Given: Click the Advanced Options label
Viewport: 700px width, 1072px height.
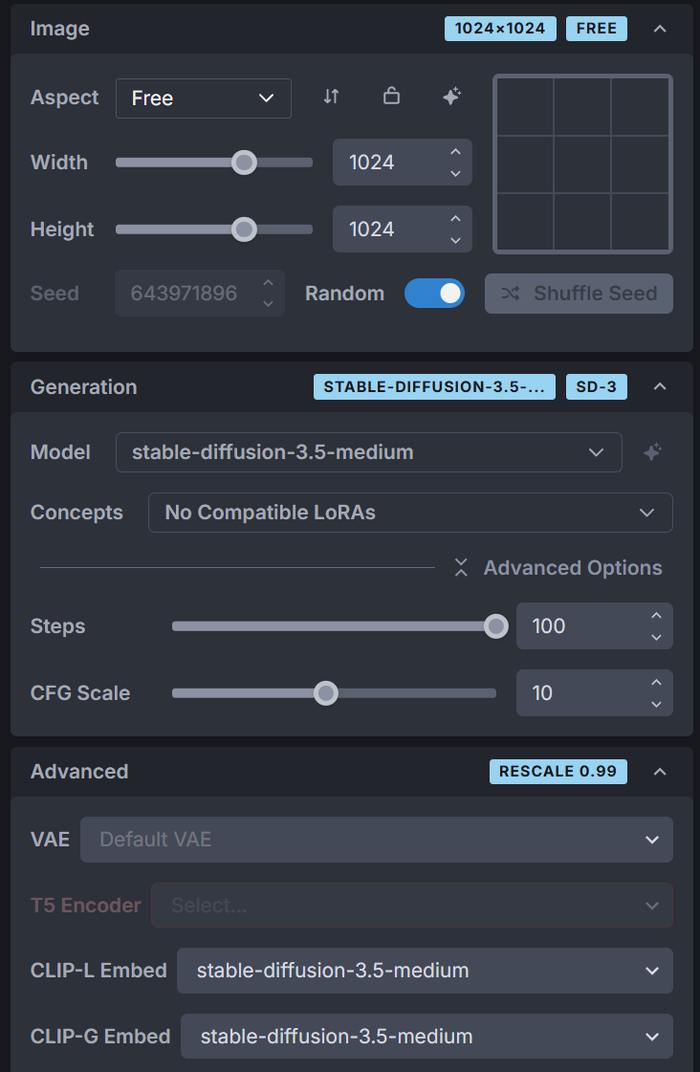Looking at the screenshot, I should 572,568.
